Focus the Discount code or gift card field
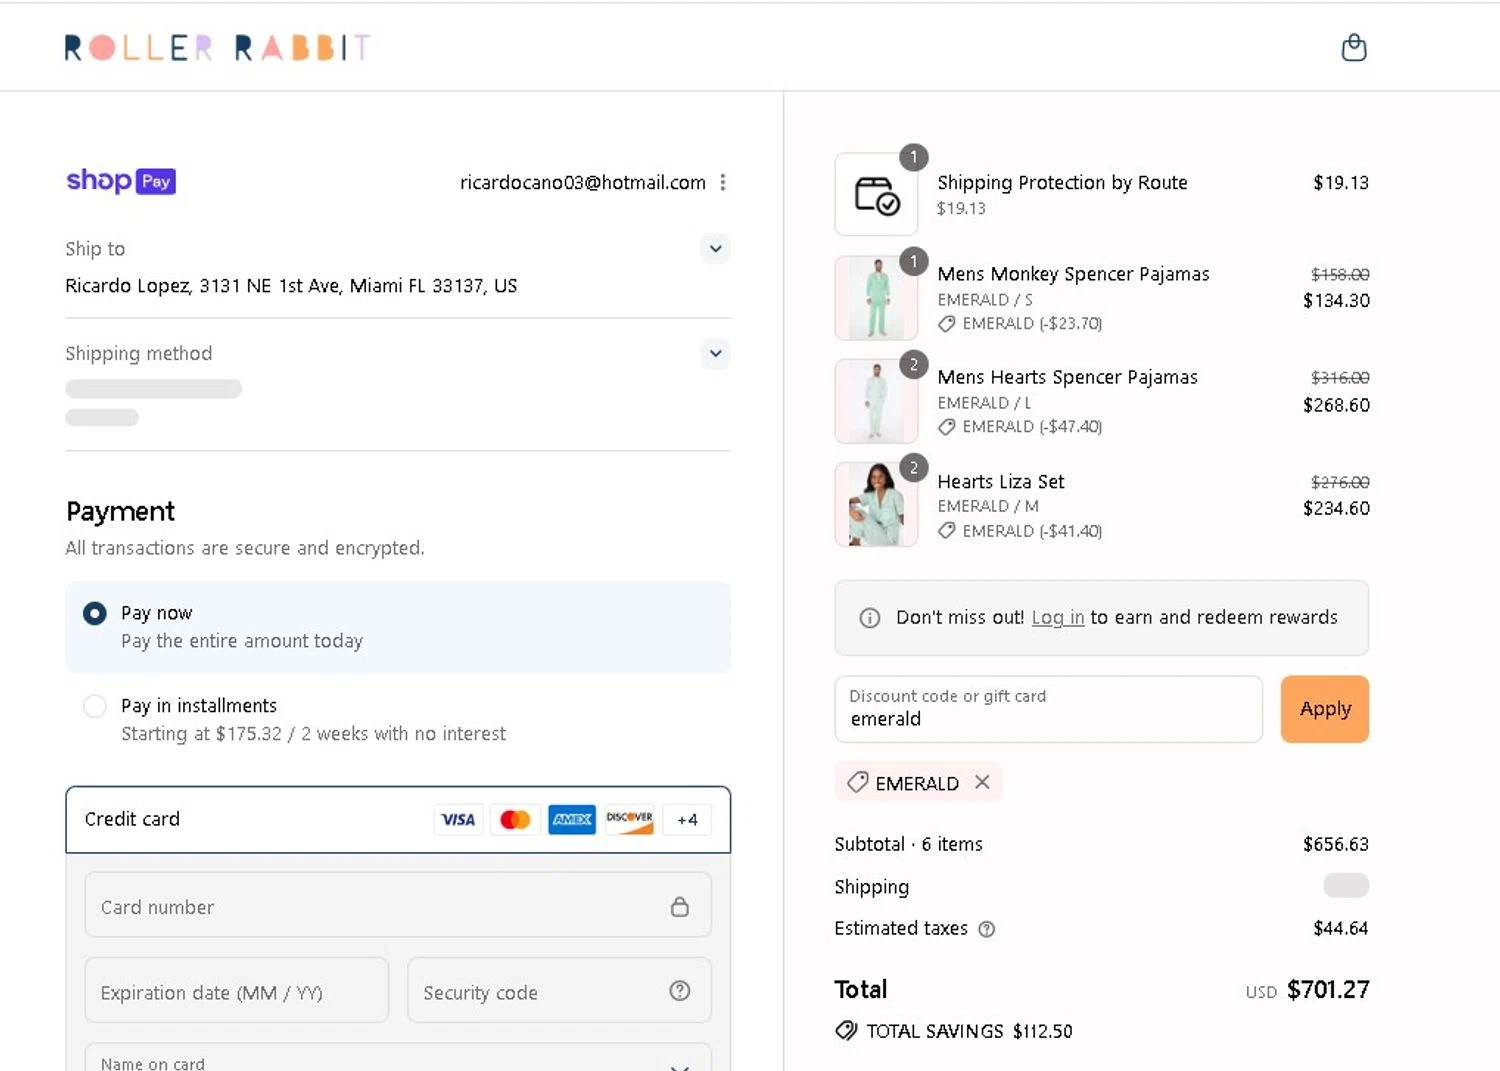This screenshot has height=1071, width=1500. [x=1048, y=709]
